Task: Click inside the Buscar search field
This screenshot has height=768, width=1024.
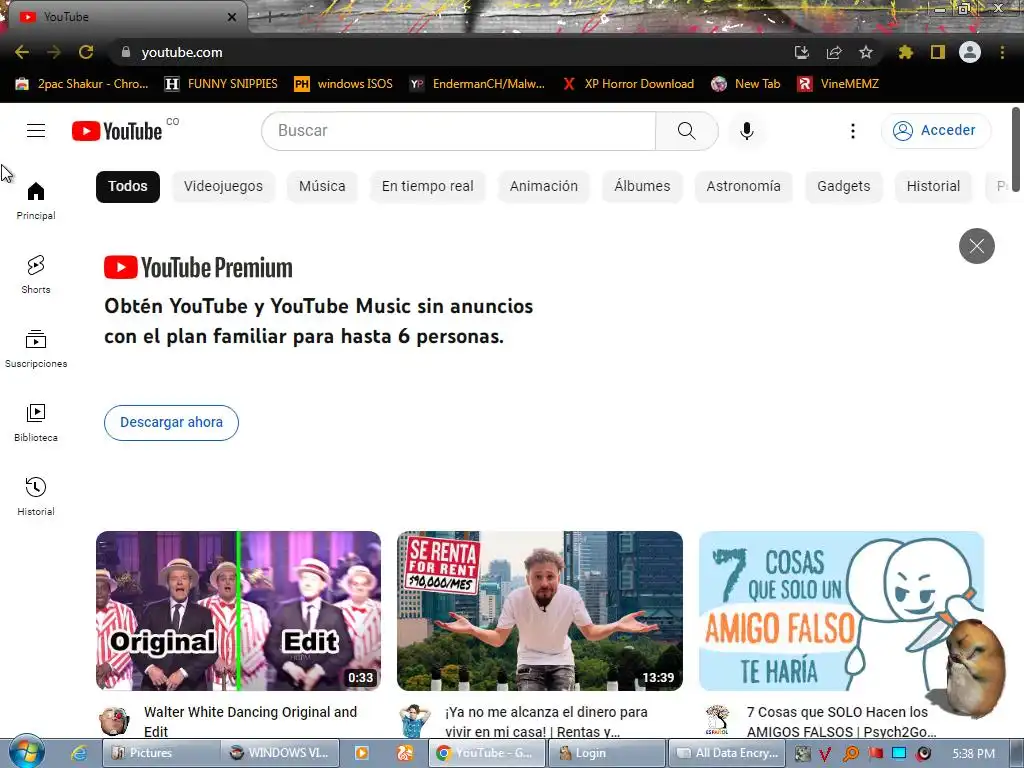Action: point(458,131)
